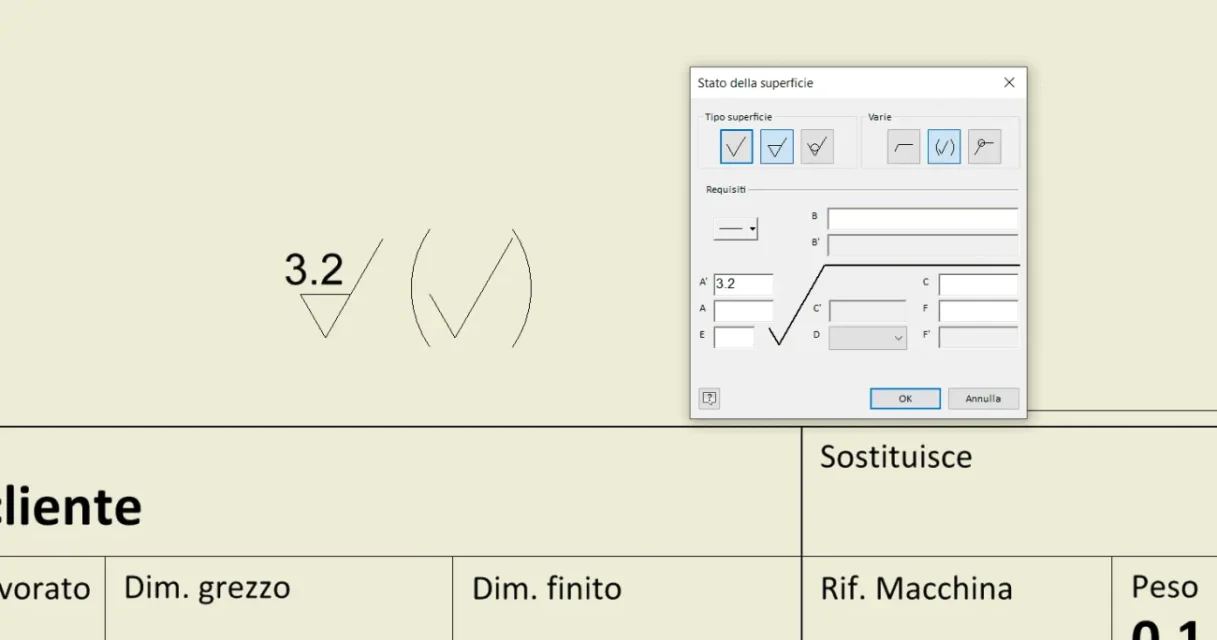Select the 3.2 surface symbol on drawing
Image resolution: width=1217 pixels, height=640 pixels.
click(333, 289)
